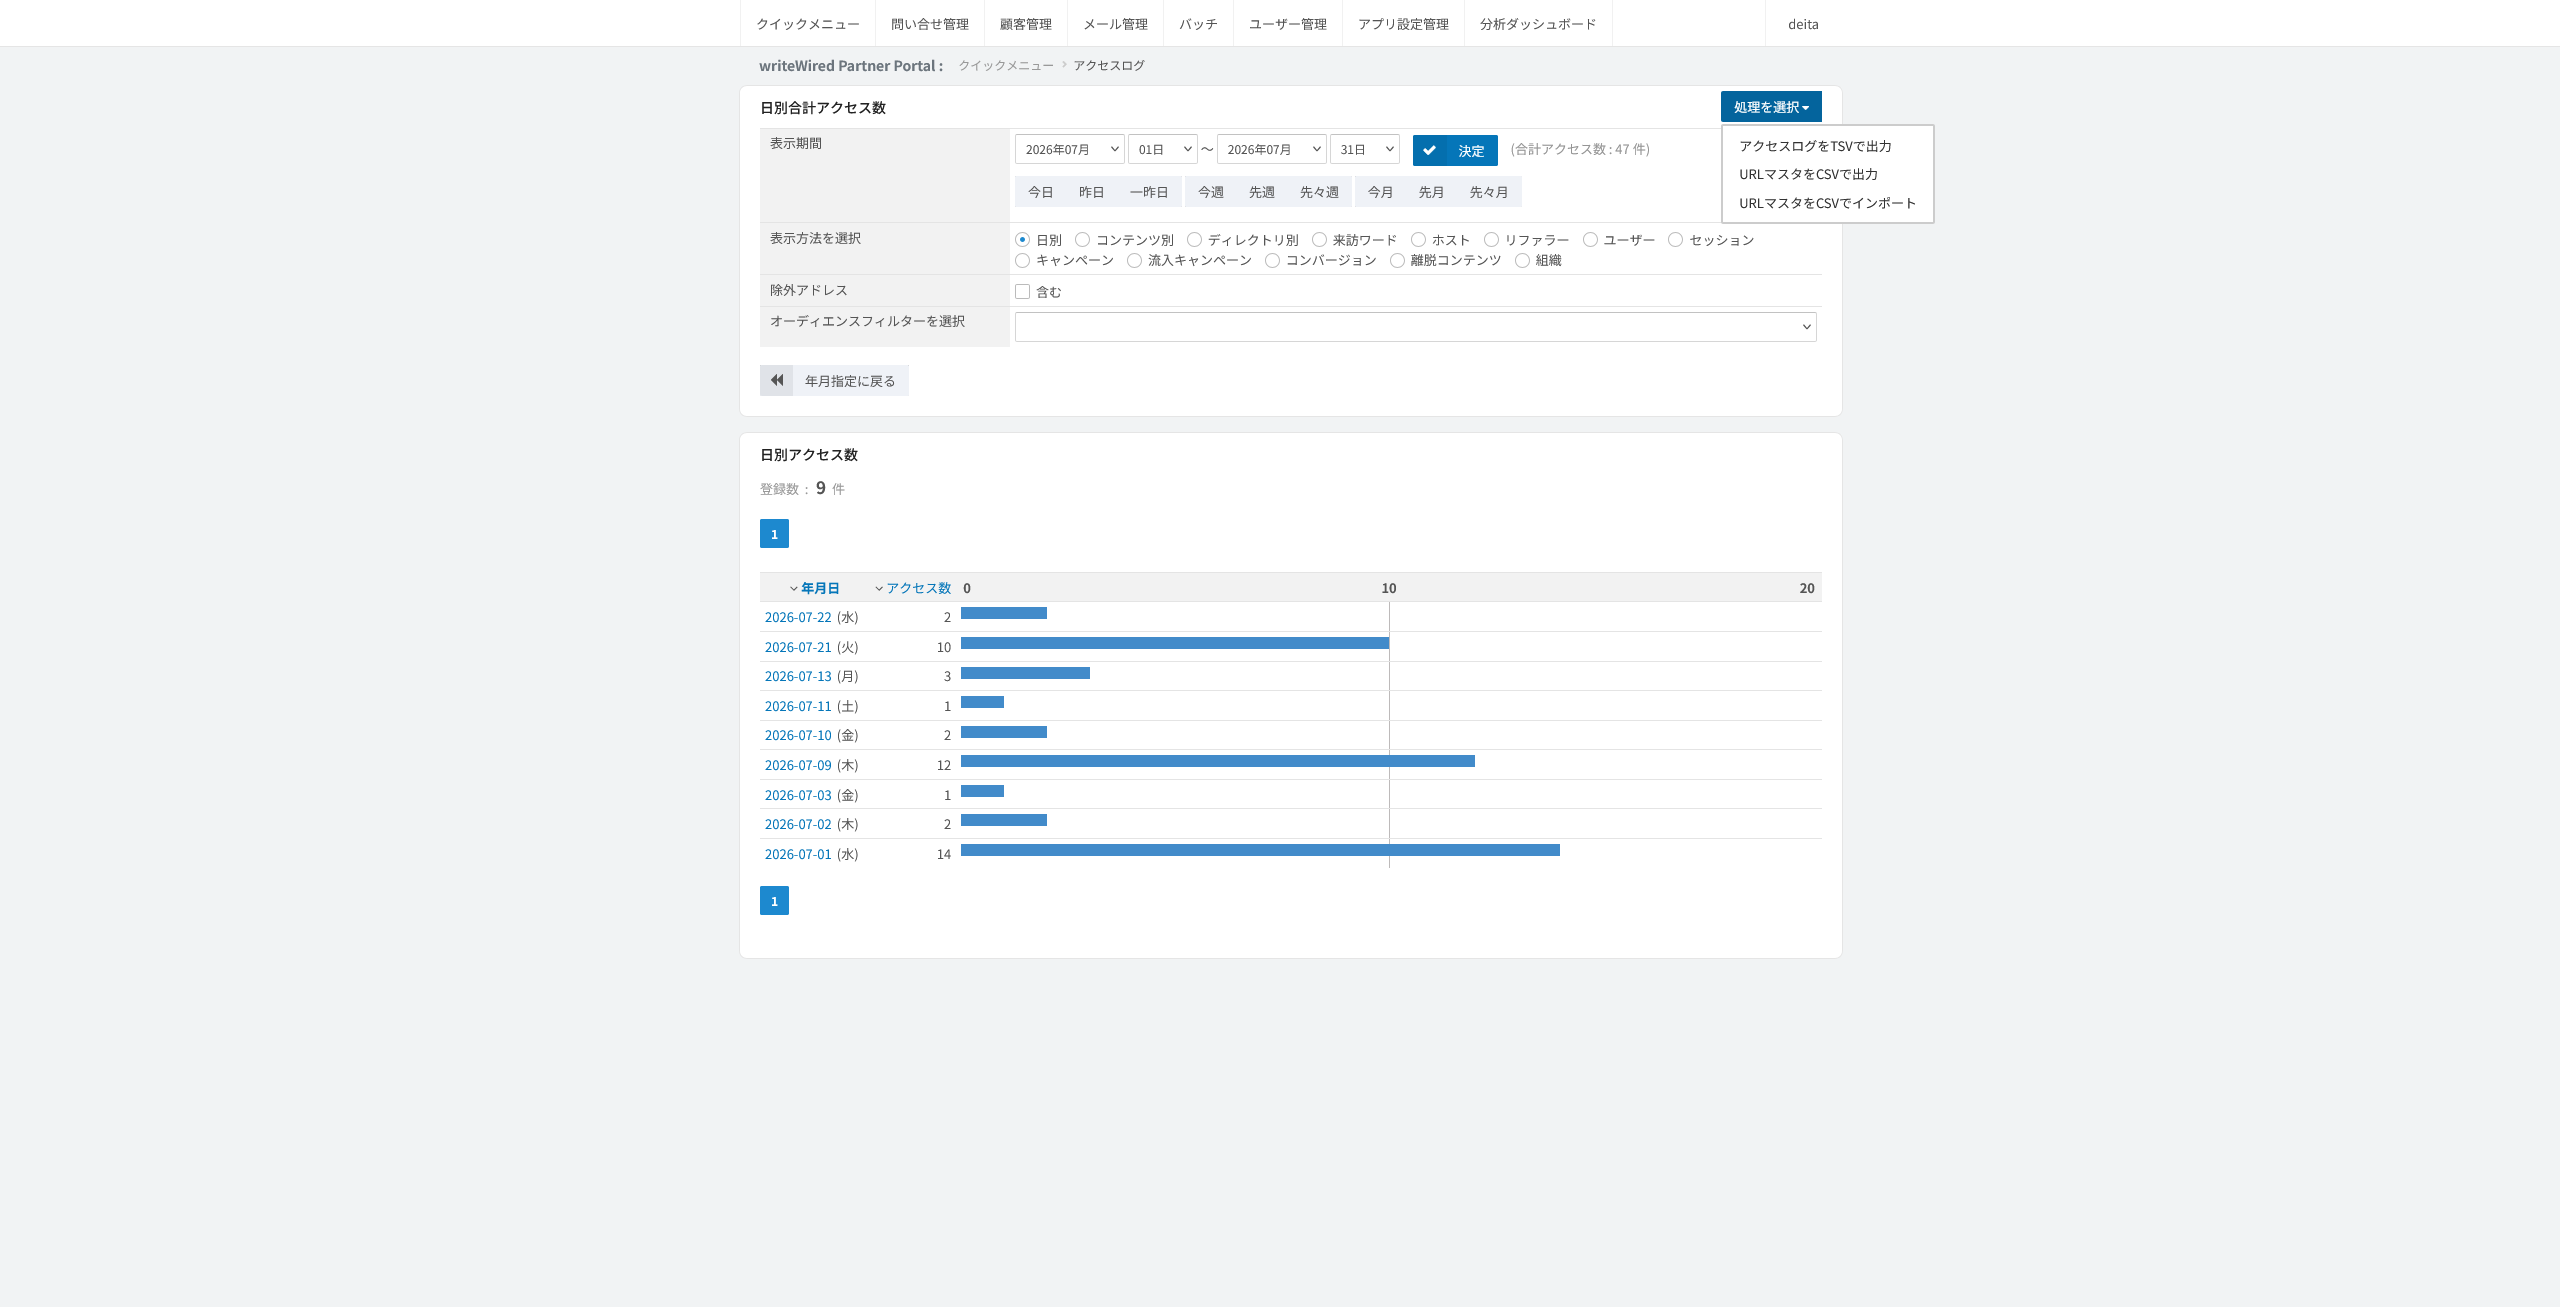
Task: Select the コンテンツ別 radio button
Action: [x=1082, y=240]
